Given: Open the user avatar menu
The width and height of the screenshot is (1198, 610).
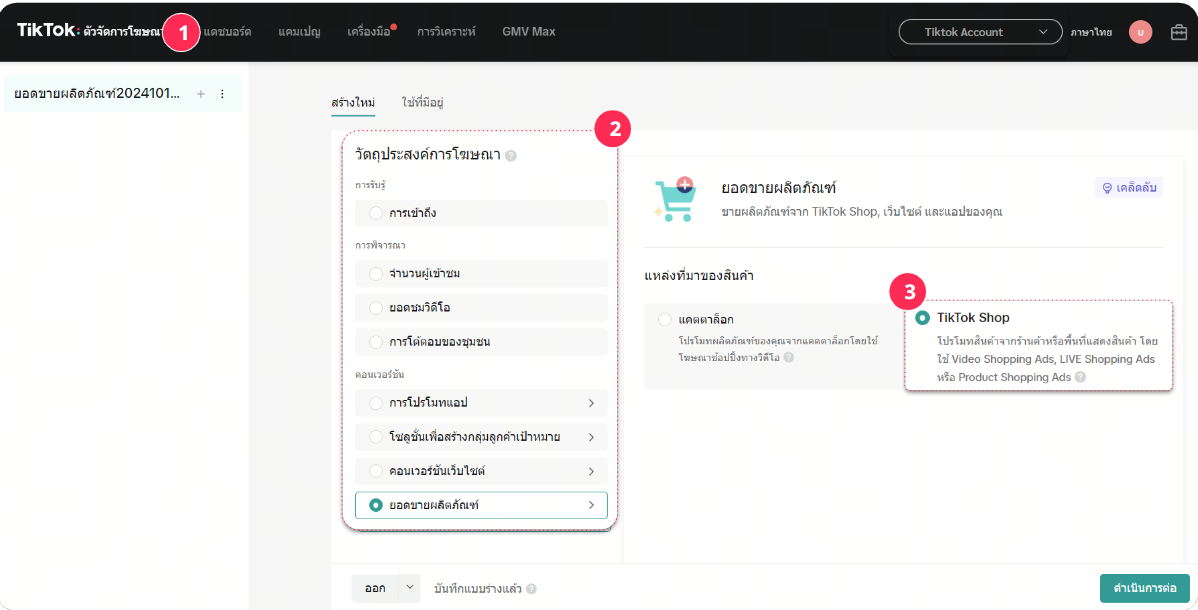Looking at the screenshot, I should [1140, 32].
